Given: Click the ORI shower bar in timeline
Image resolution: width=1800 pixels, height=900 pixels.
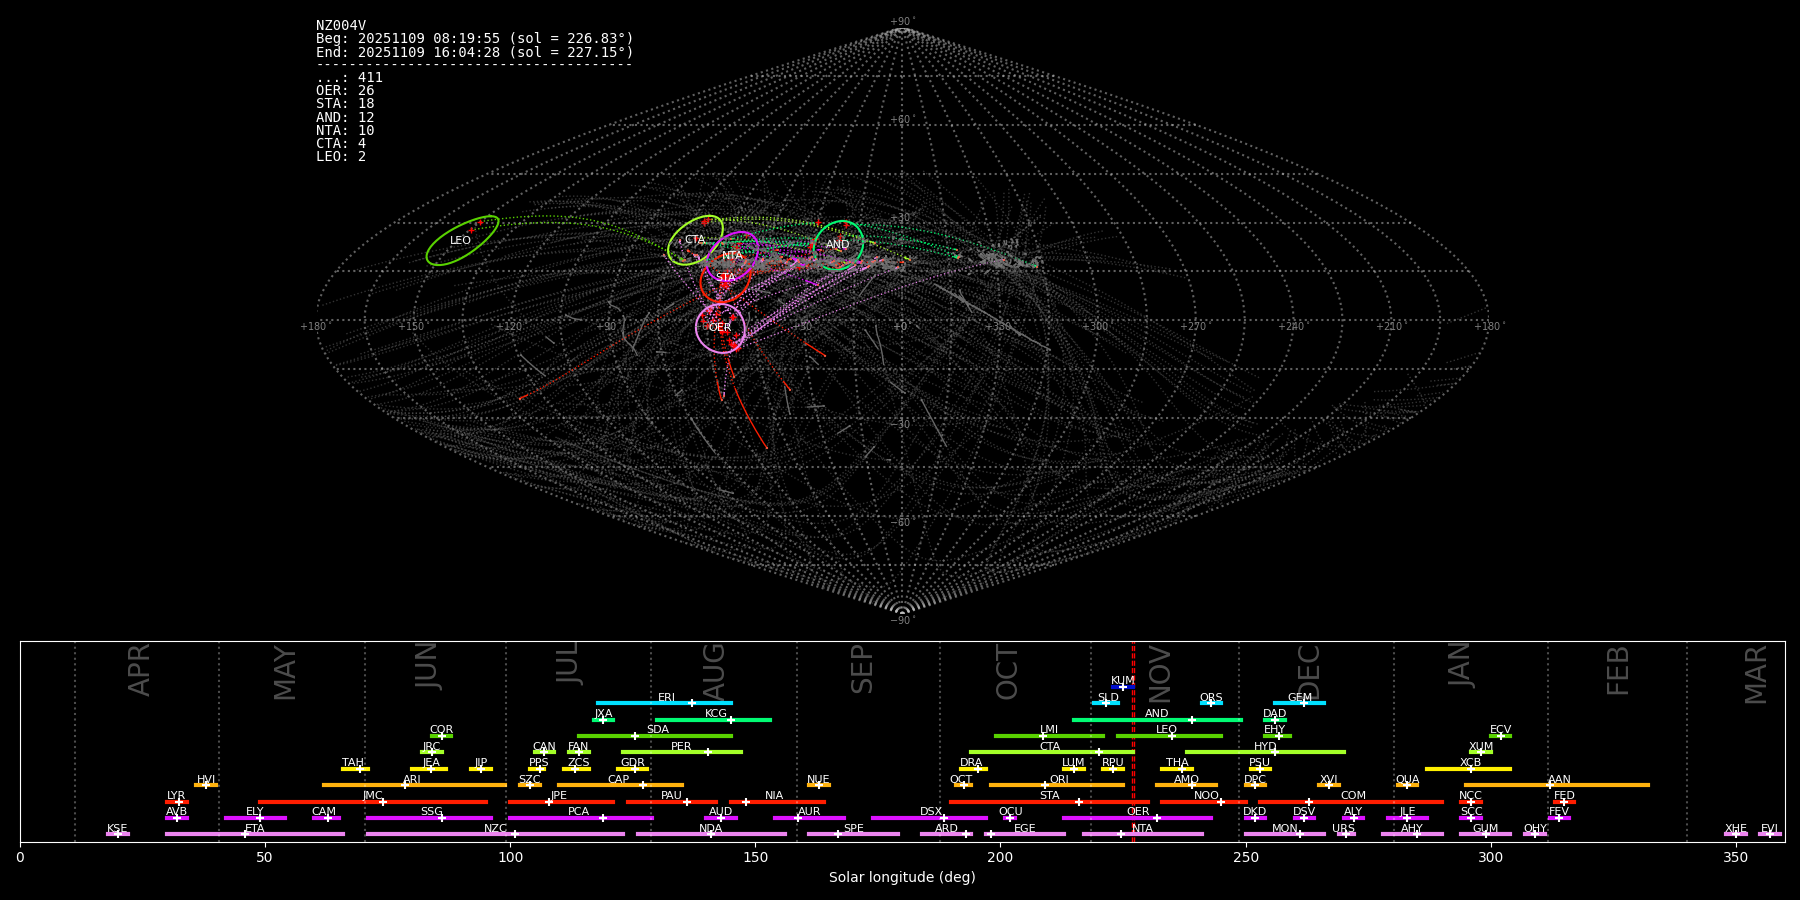Looking at the screenshot, I should click(x=1057, y=785).
